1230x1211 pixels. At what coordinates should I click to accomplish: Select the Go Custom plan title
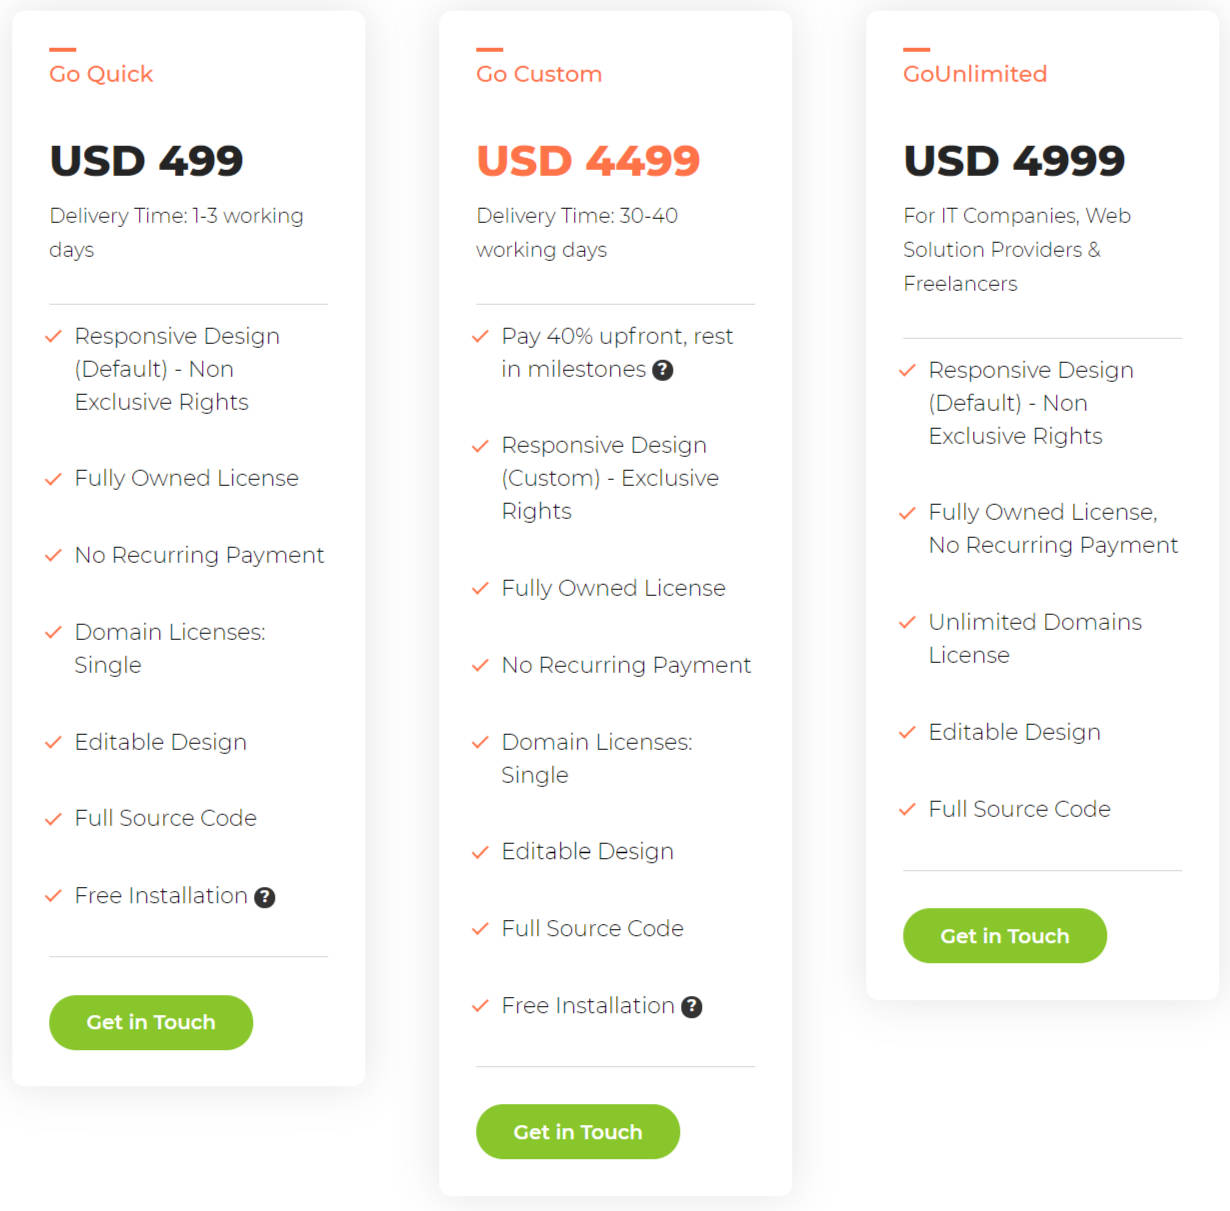(539, 73)
